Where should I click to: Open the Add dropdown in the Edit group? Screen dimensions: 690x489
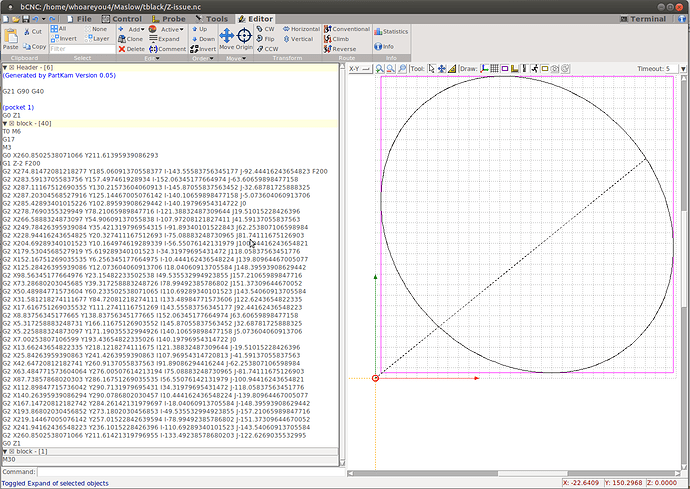132,29
